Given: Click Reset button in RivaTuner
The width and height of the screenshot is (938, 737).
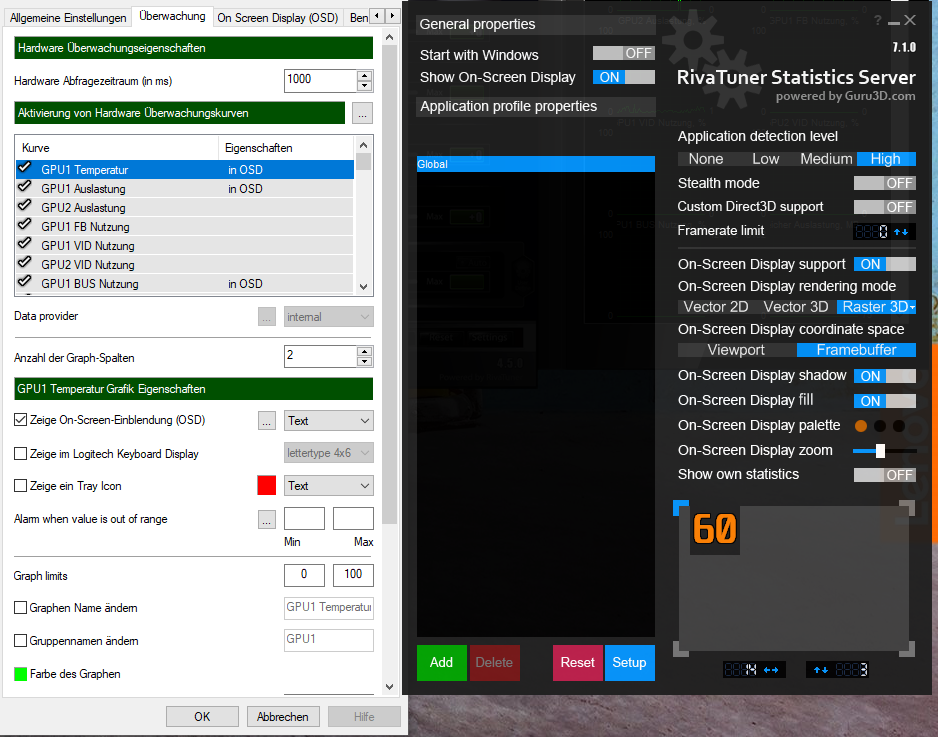Looking at the screenshot, I should point(577,663).
